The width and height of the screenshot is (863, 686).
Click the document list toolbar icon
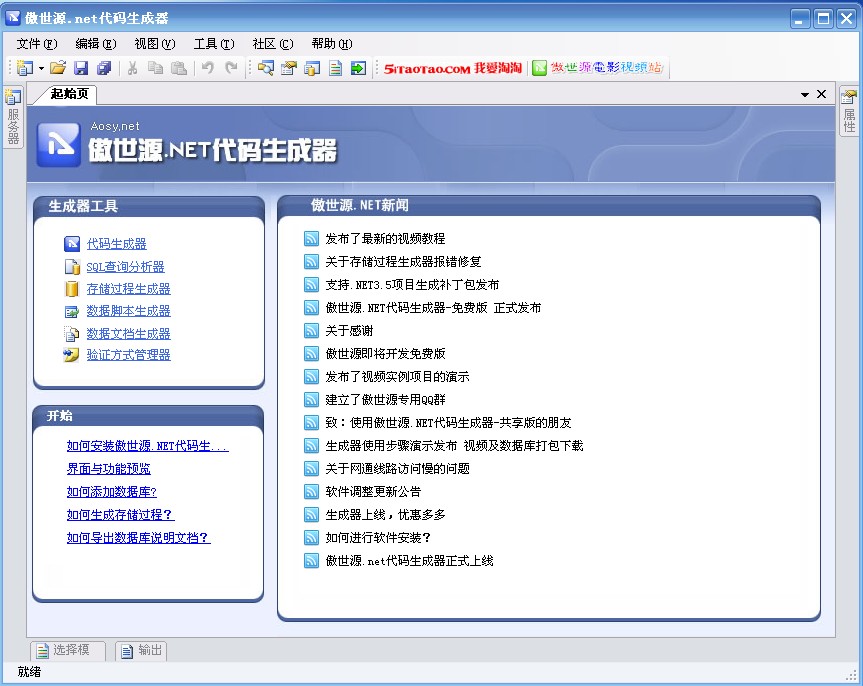(x=335, y=68)
